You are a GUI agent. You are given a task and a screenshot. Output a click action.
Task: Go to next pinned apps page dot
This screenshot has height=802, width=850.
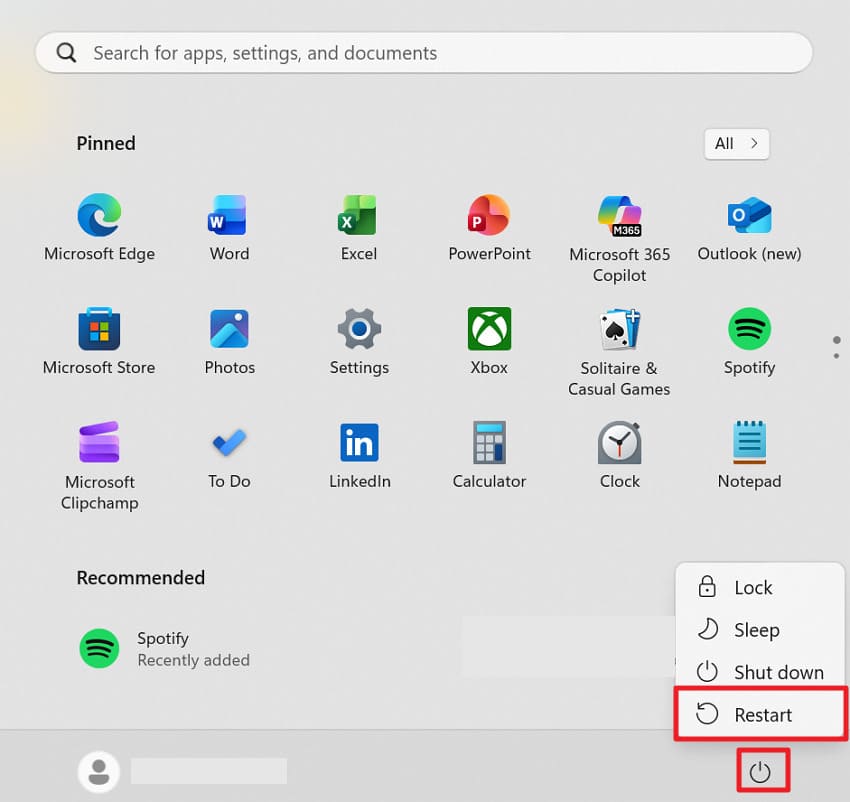(836, 356)
